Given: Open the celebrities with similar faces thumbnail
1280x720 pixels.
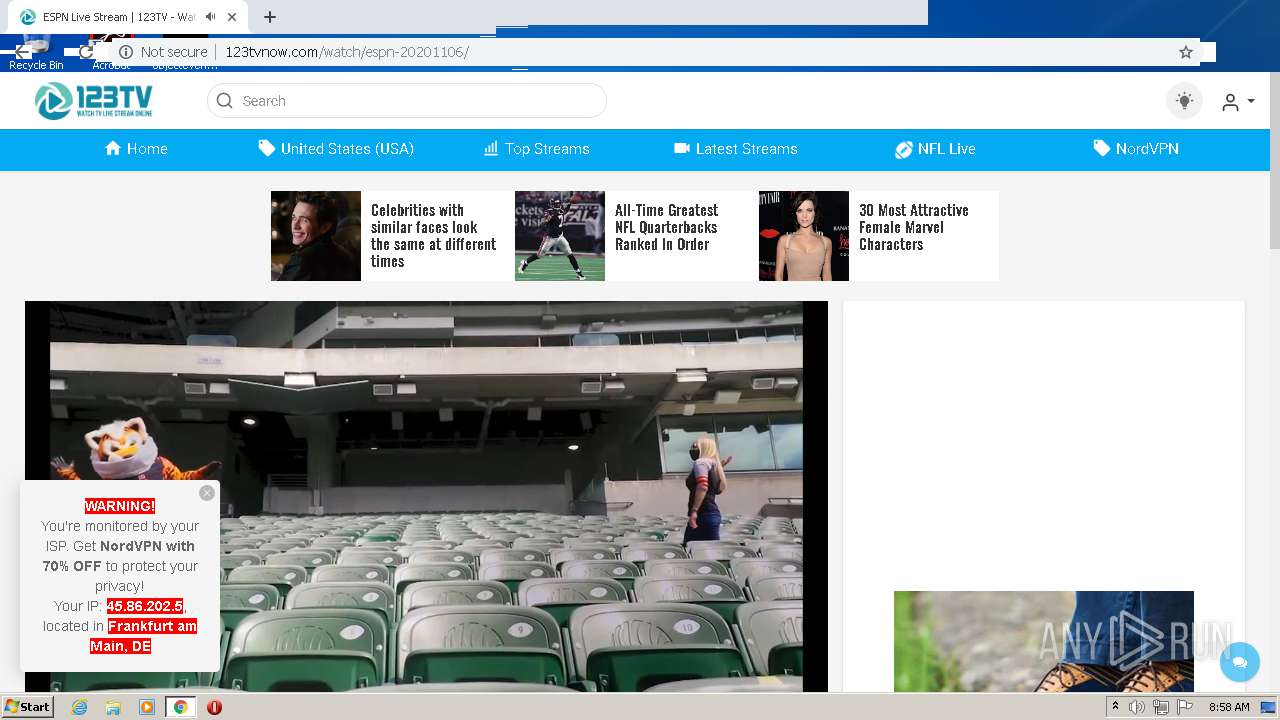Looking at the screenshot, I should 316,236.
